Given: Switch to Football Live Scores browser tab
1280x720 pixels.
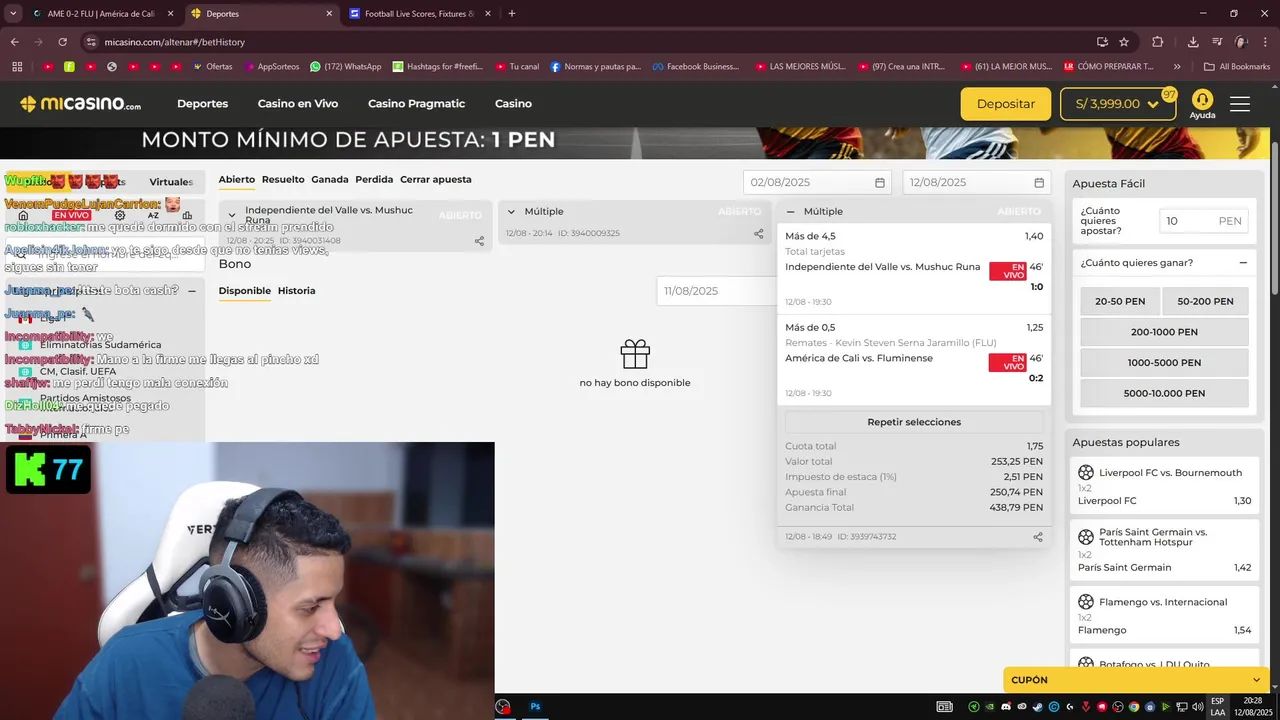Looking at the screenshot, I should pyautogui.click(x=419, y=14).
